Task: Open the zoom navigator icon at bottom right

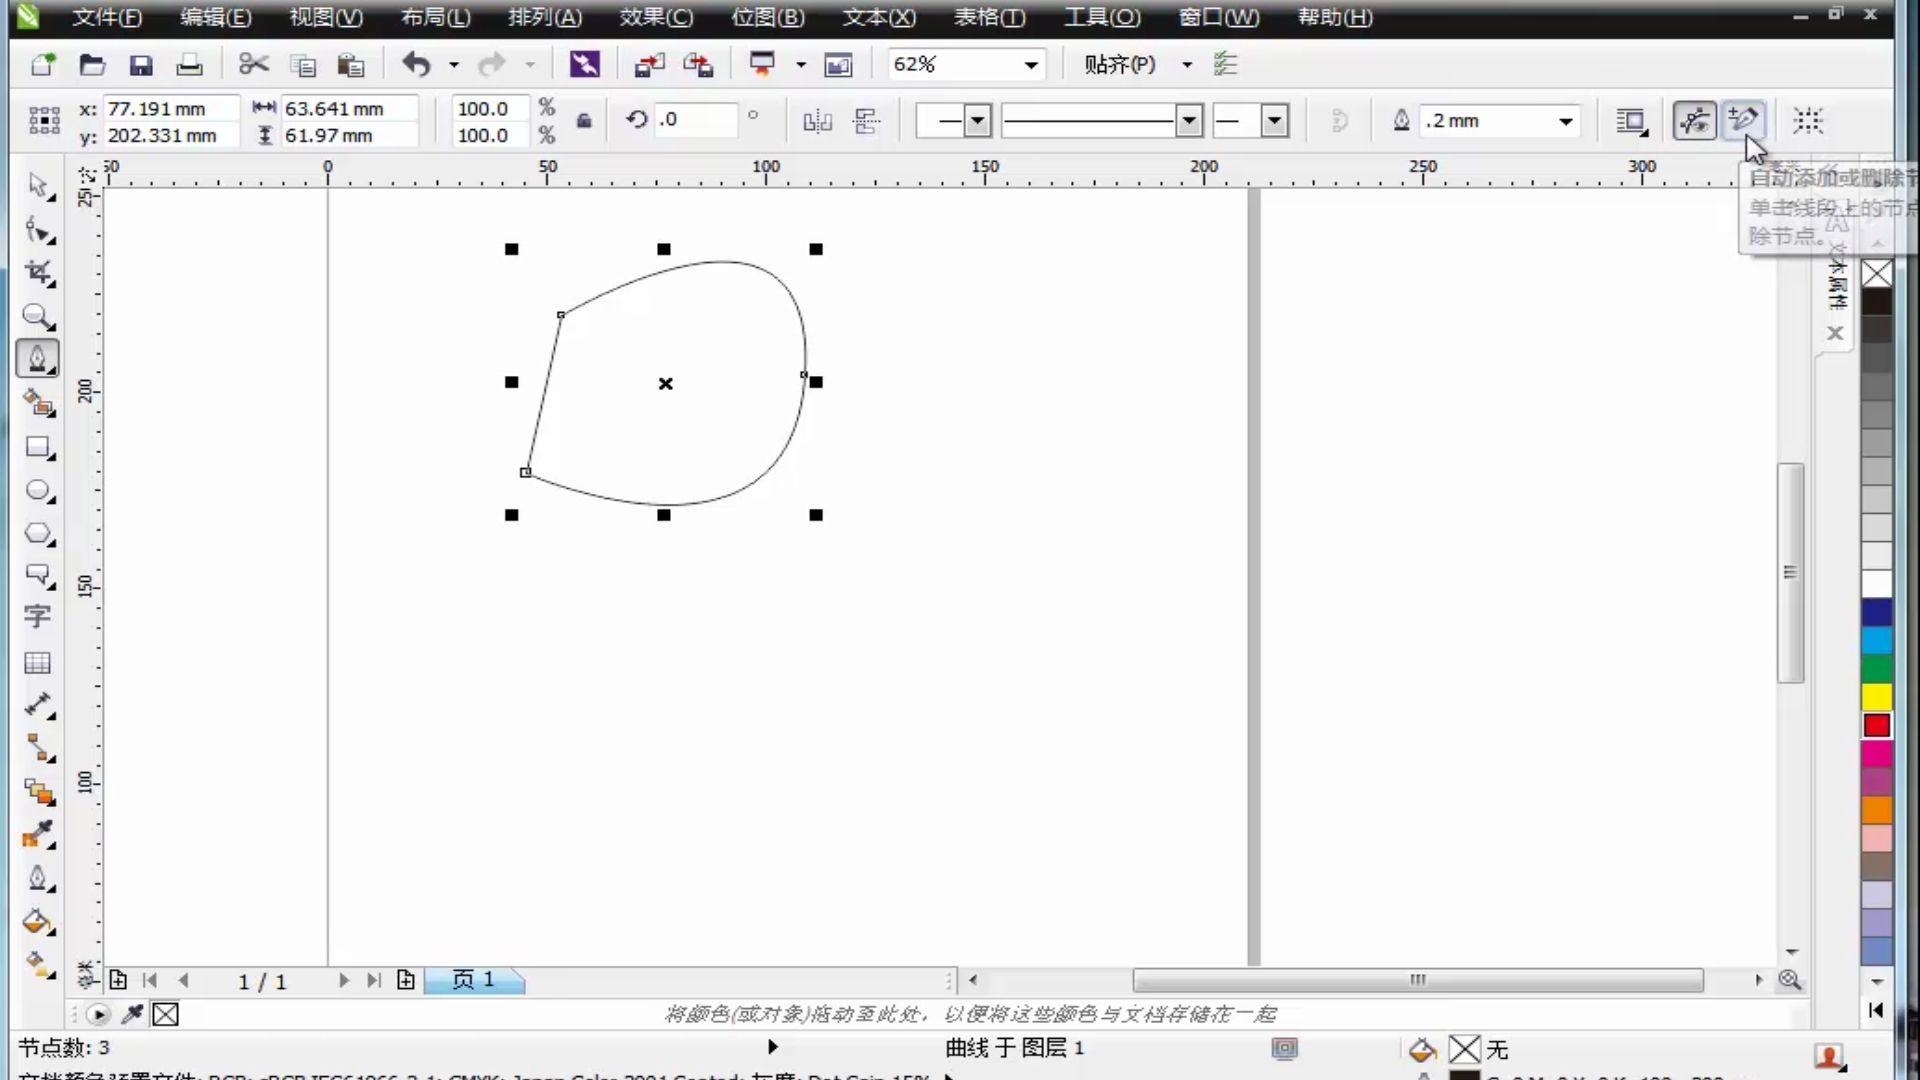Action: coord(1790,980)
